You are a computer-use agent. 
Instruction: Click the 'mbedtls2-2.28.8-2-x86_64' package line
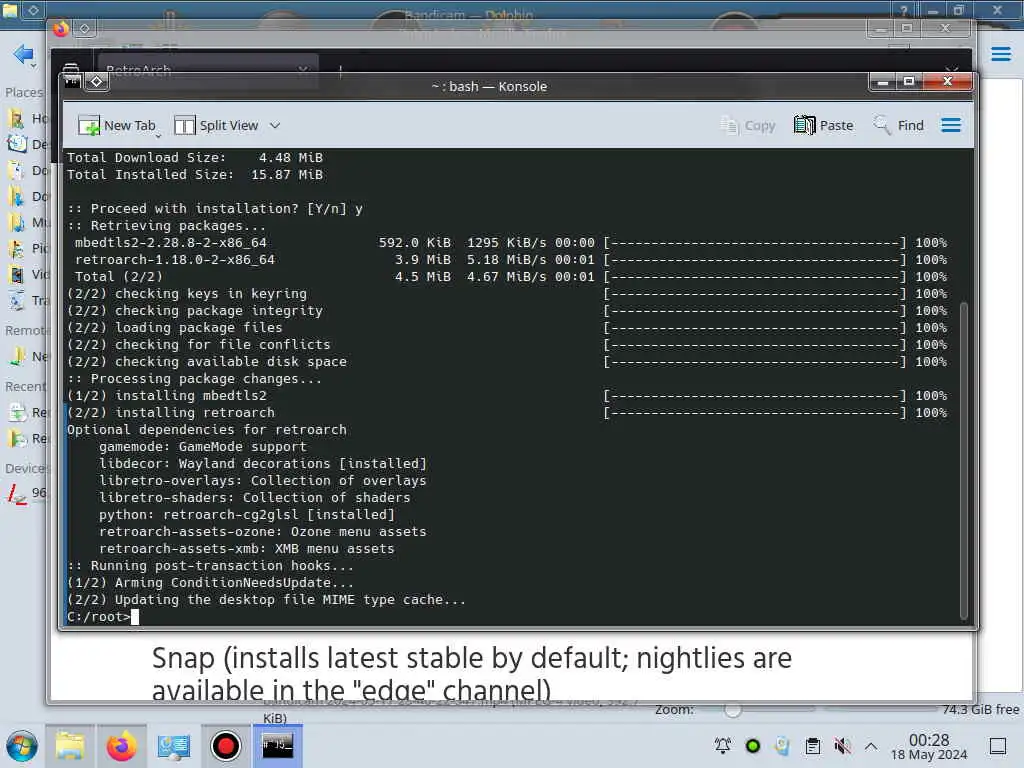coord(170,242)
